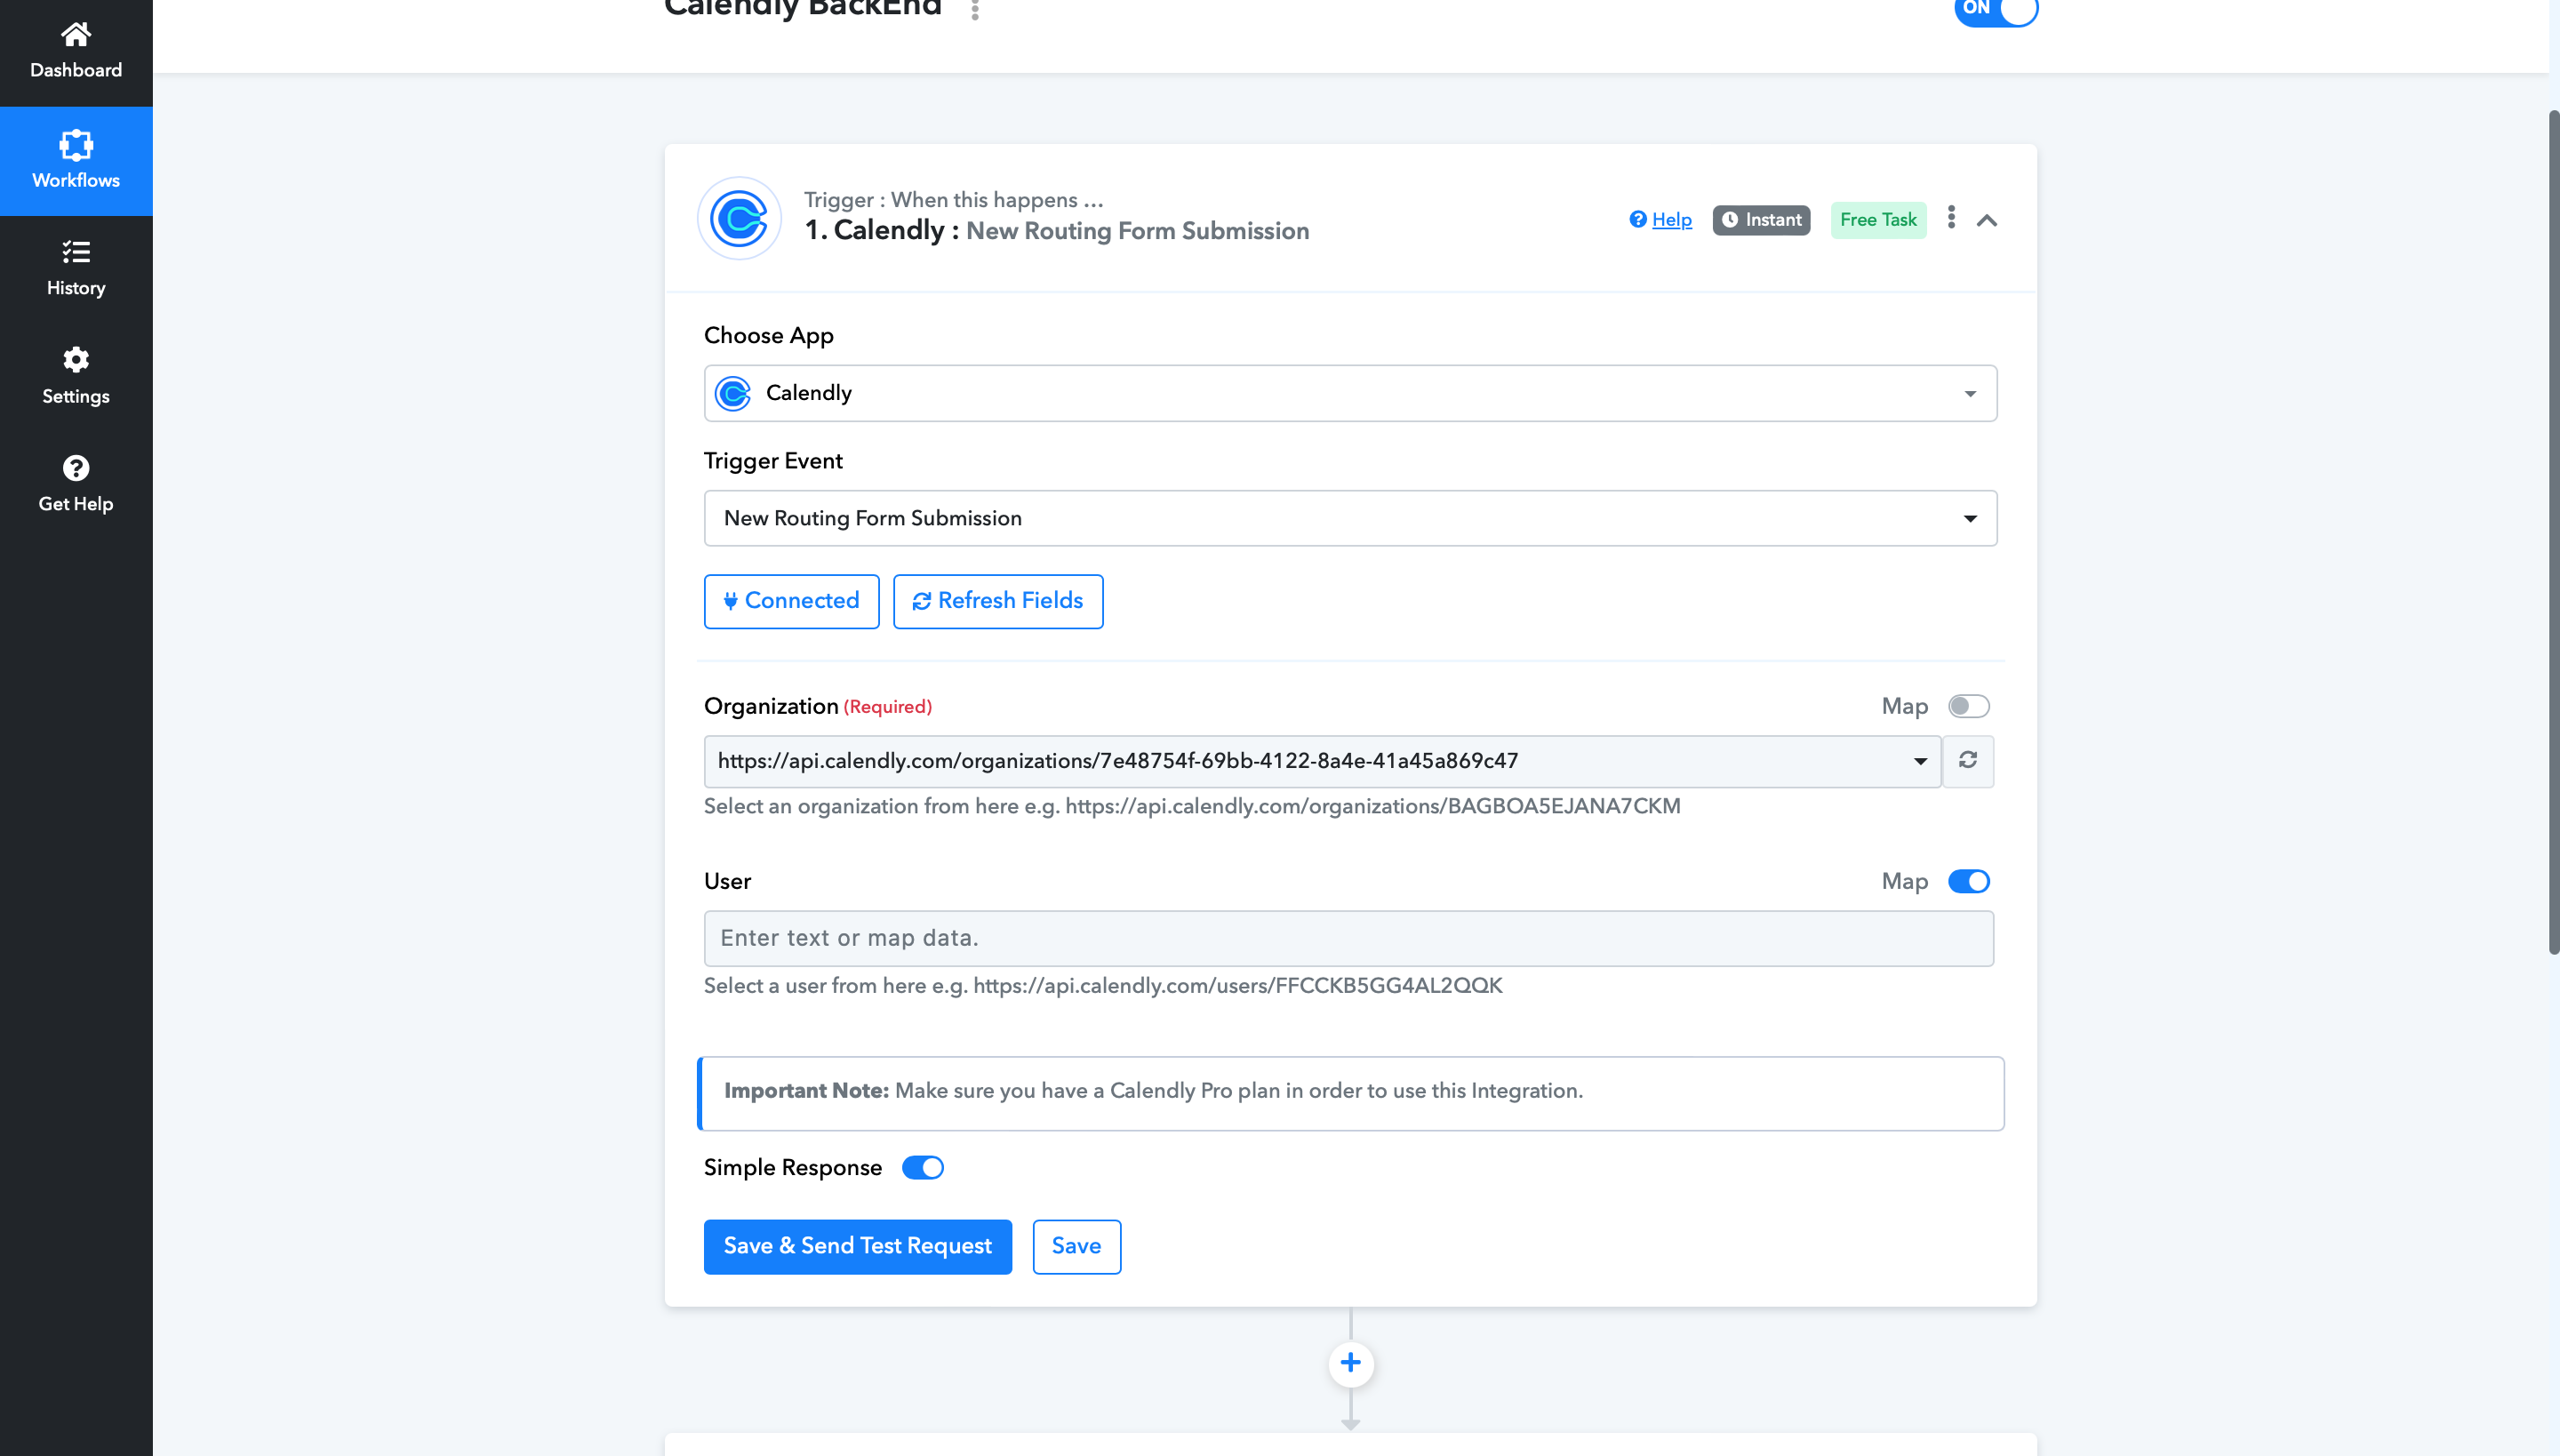Click the Save button
Screen dimensions: 2560x1456
coord(1076,1246)
